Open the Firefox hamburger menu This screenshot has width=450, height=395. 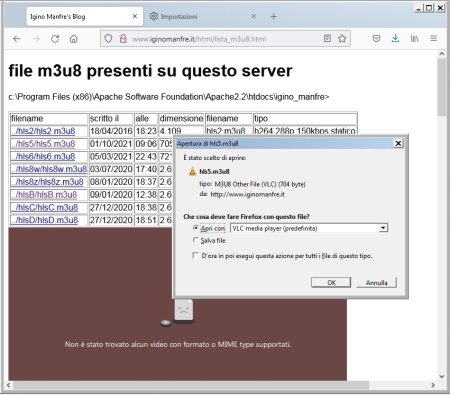point(433,38)
